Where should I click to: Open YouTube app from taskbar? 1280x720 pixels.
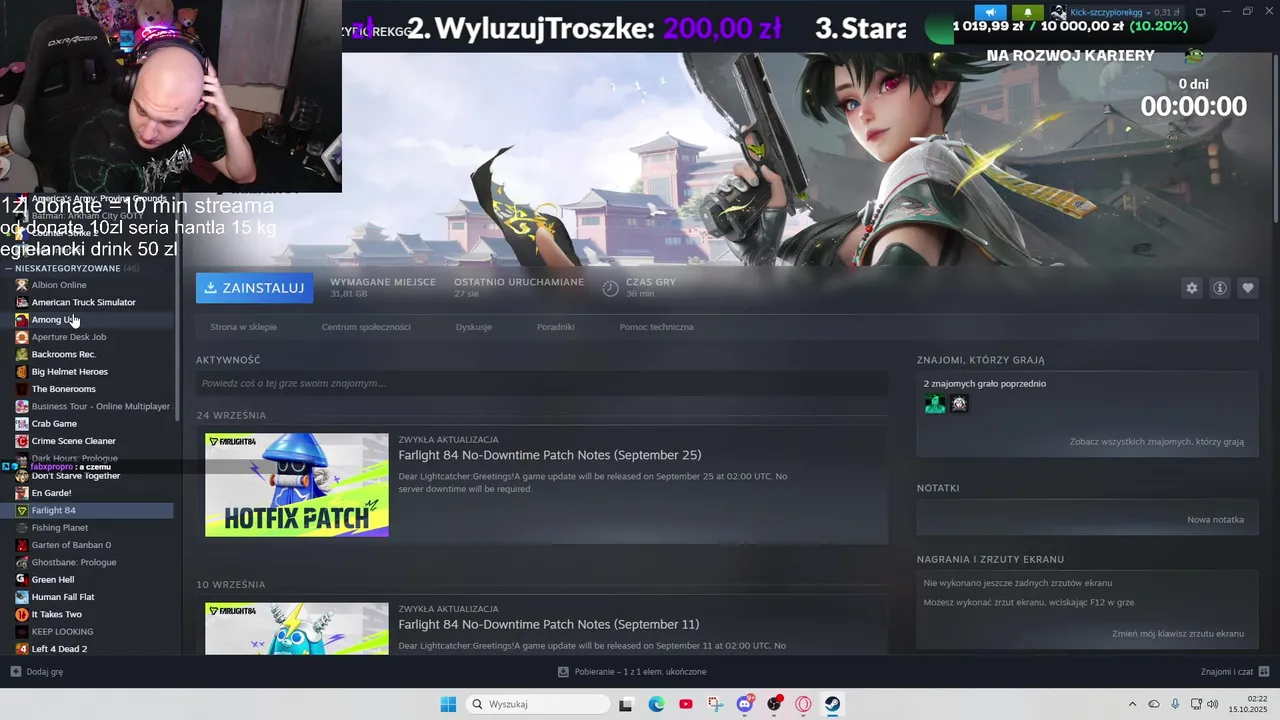click(x=685, y=704)
